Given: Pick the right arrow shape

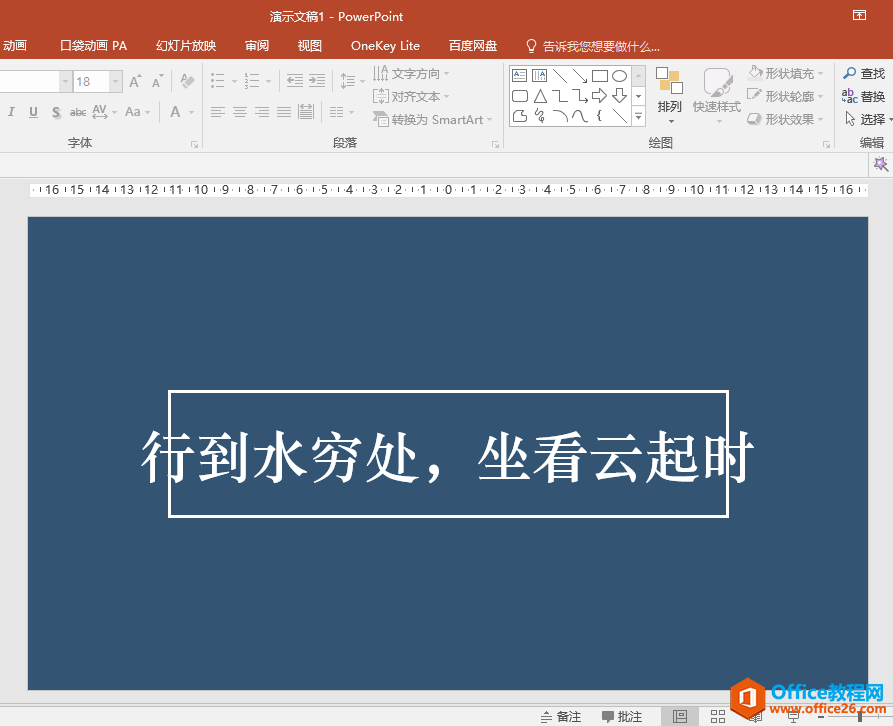Looking at the screenshot, I should 599,96.
